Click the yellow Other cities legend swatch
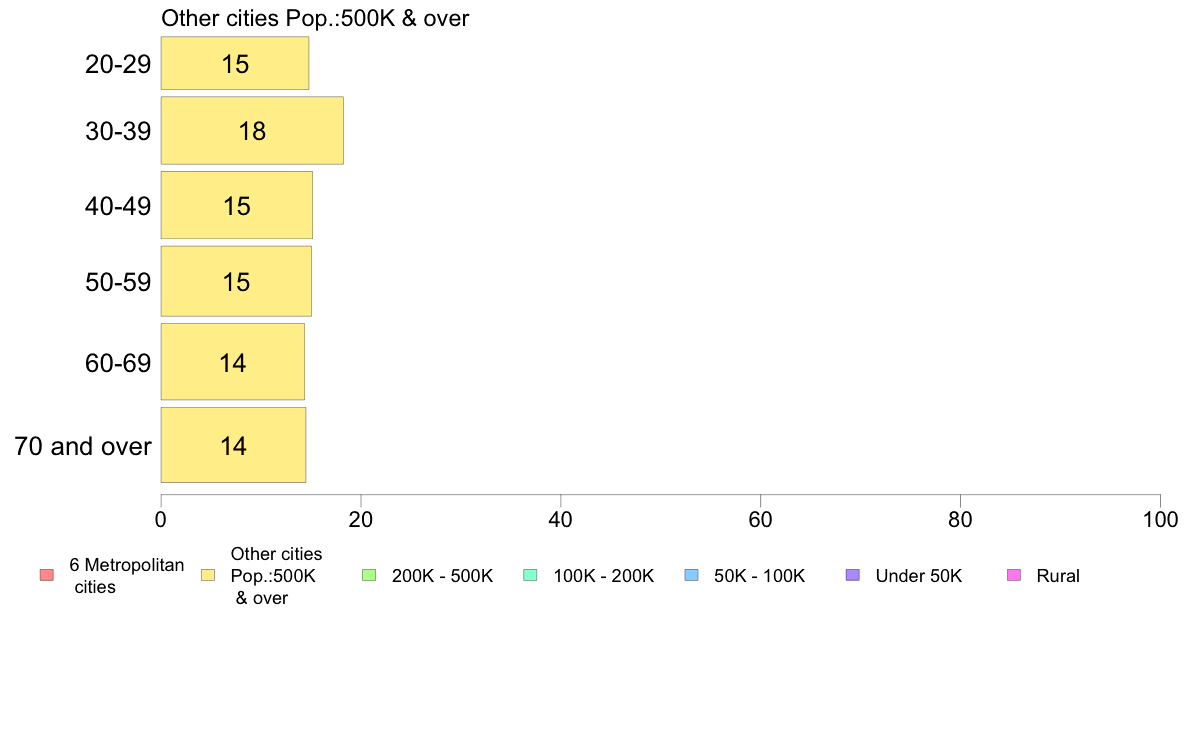This screenshot has width=1188, height=736. [x=208, y=575]
